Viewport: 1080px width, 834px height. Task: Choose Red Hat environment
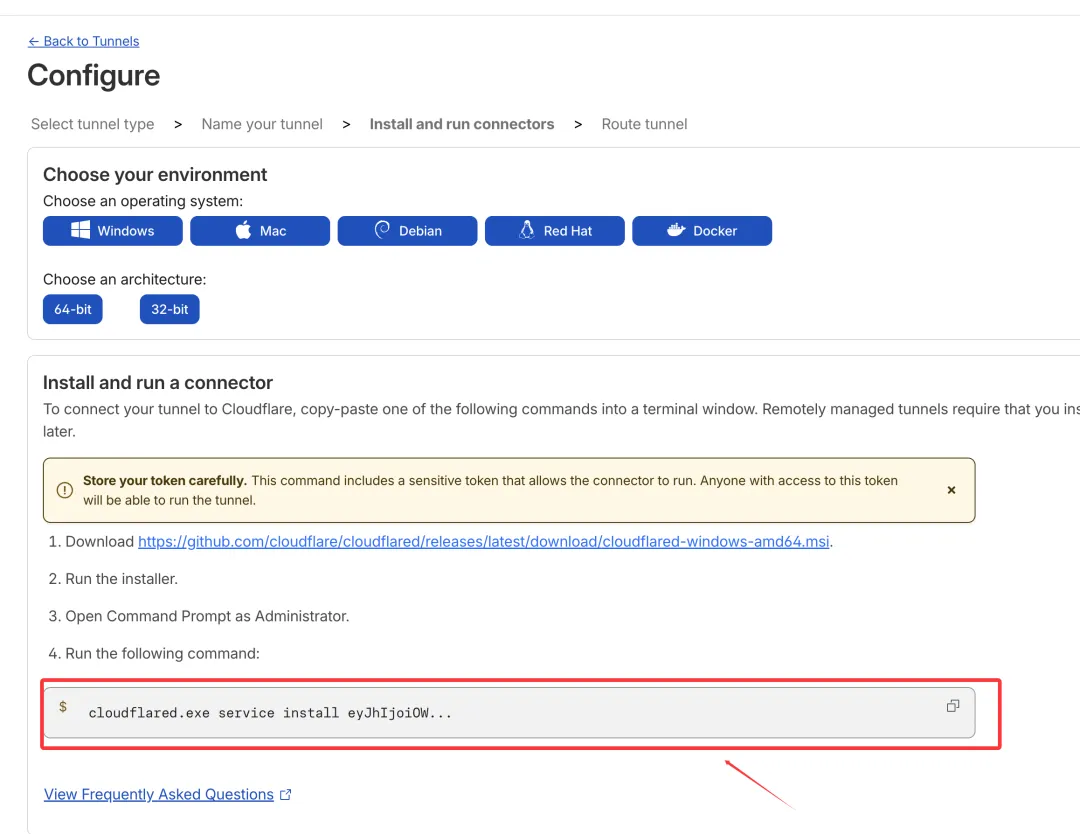pos(554,231)
